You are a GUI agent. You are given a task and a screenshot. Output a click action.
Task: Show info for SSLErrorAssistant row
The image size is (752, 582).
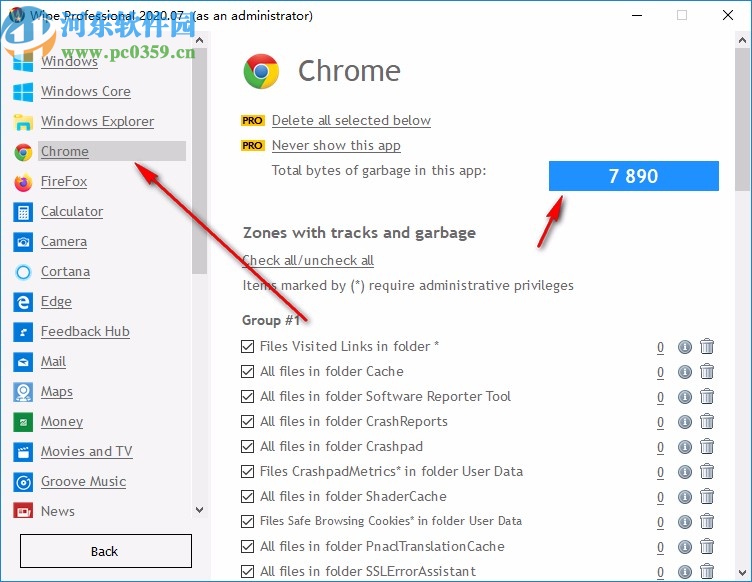(685, 571)
